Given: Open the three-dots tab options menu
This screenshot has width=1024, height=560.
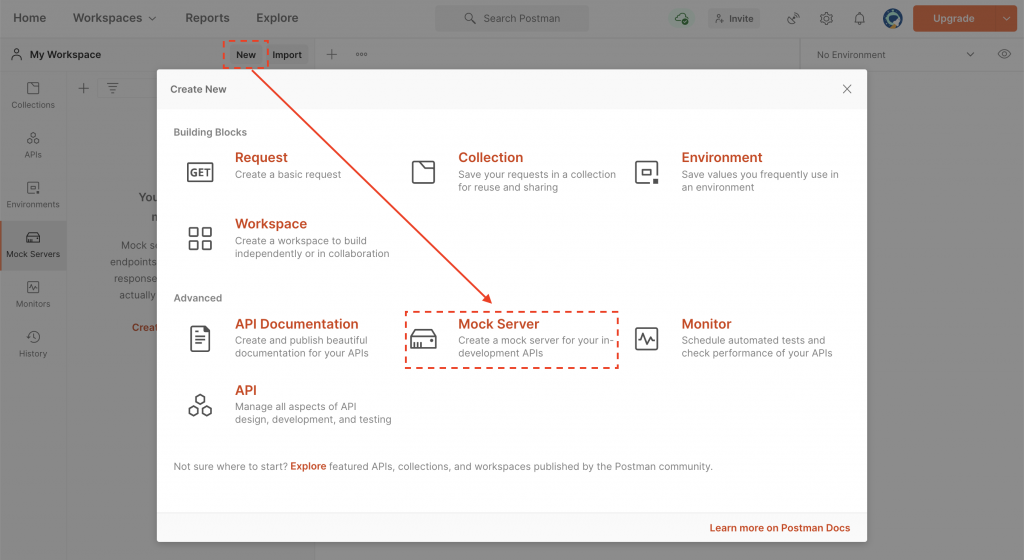Looking at the screenshot, I should click(361, 54).
